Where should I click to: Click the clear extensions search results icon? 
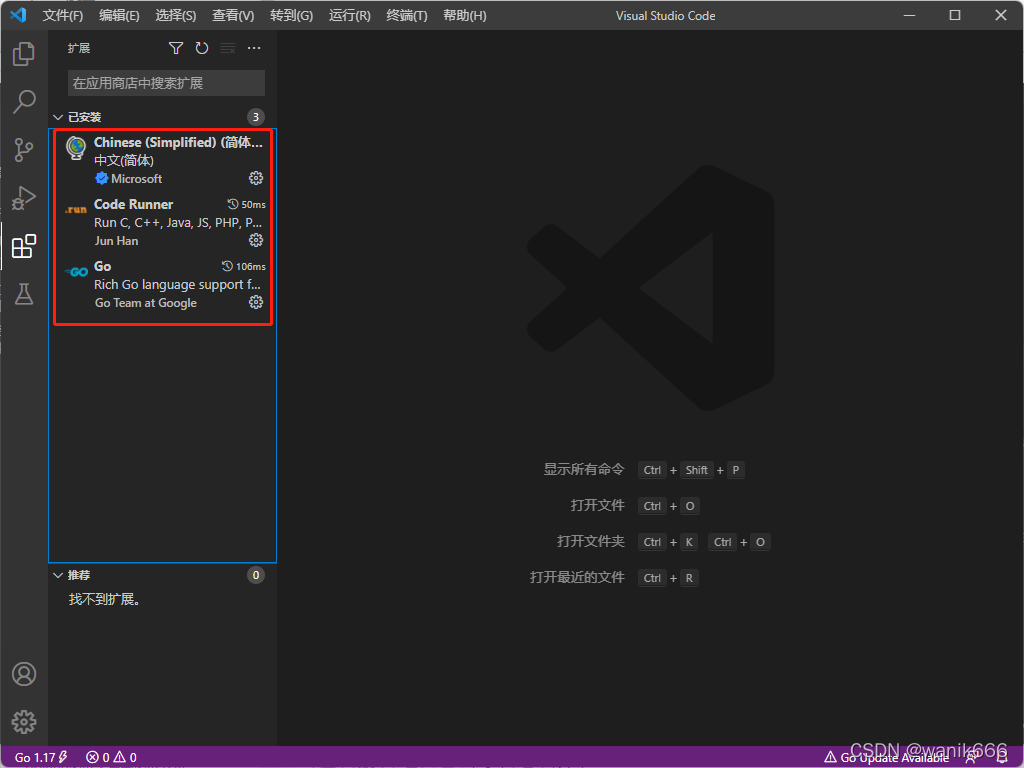(x=228, y=48)
